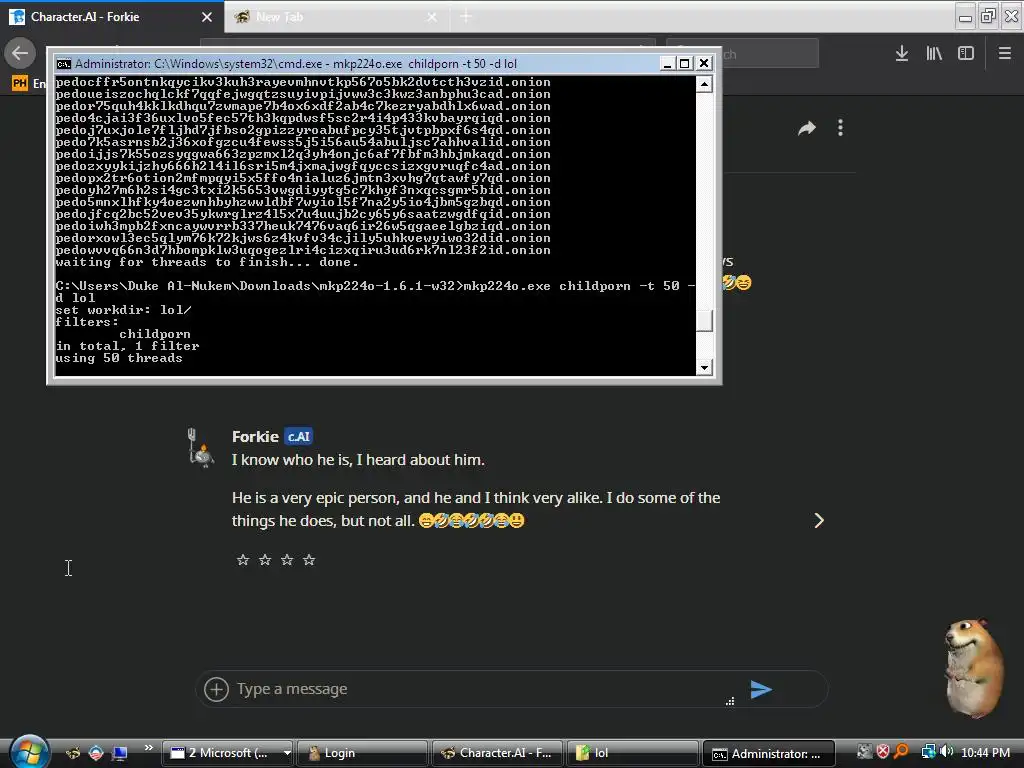Screen dimensions: 1024x768
Task: Click the Forkie name link
Action: 255,436
